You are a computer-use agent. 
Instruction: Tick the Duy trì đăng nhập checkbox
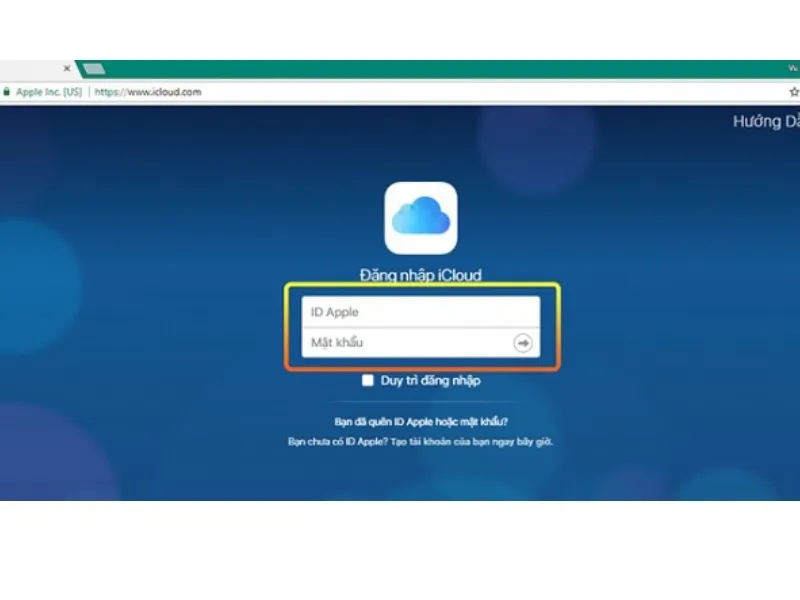pyautogui.click(x=367, y=380)
